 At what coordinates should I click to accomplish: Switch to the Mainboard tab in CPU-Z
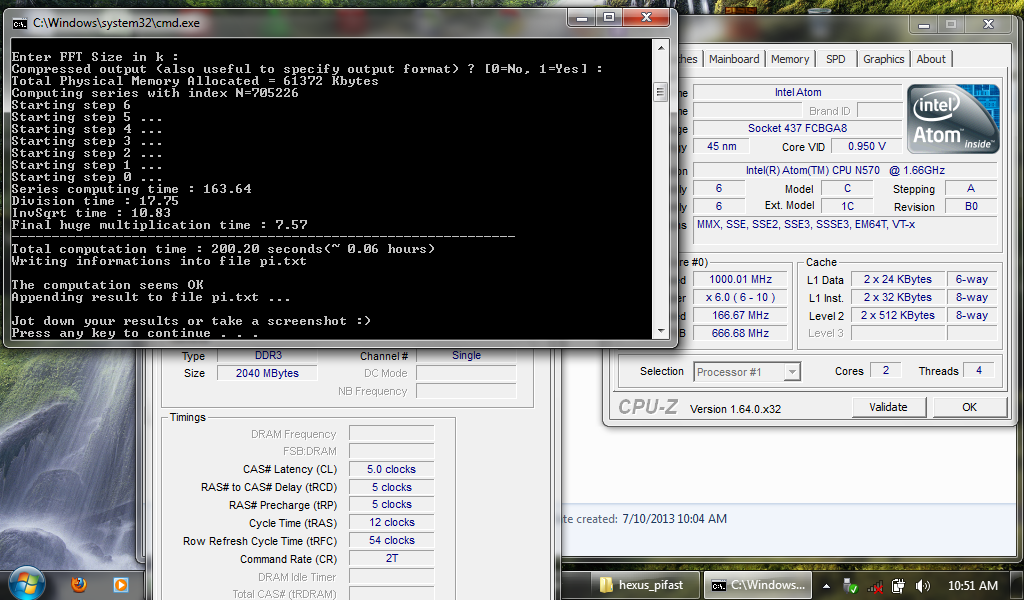tap(734, 59)
